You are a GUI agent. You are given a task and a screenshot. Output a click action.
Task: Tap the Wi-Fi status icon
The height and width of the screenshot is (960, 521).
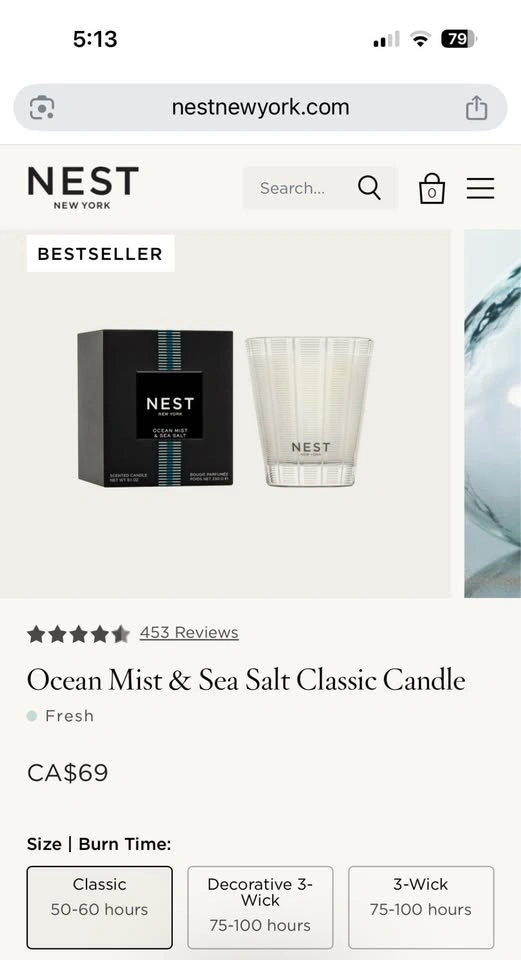pos(420,40)
